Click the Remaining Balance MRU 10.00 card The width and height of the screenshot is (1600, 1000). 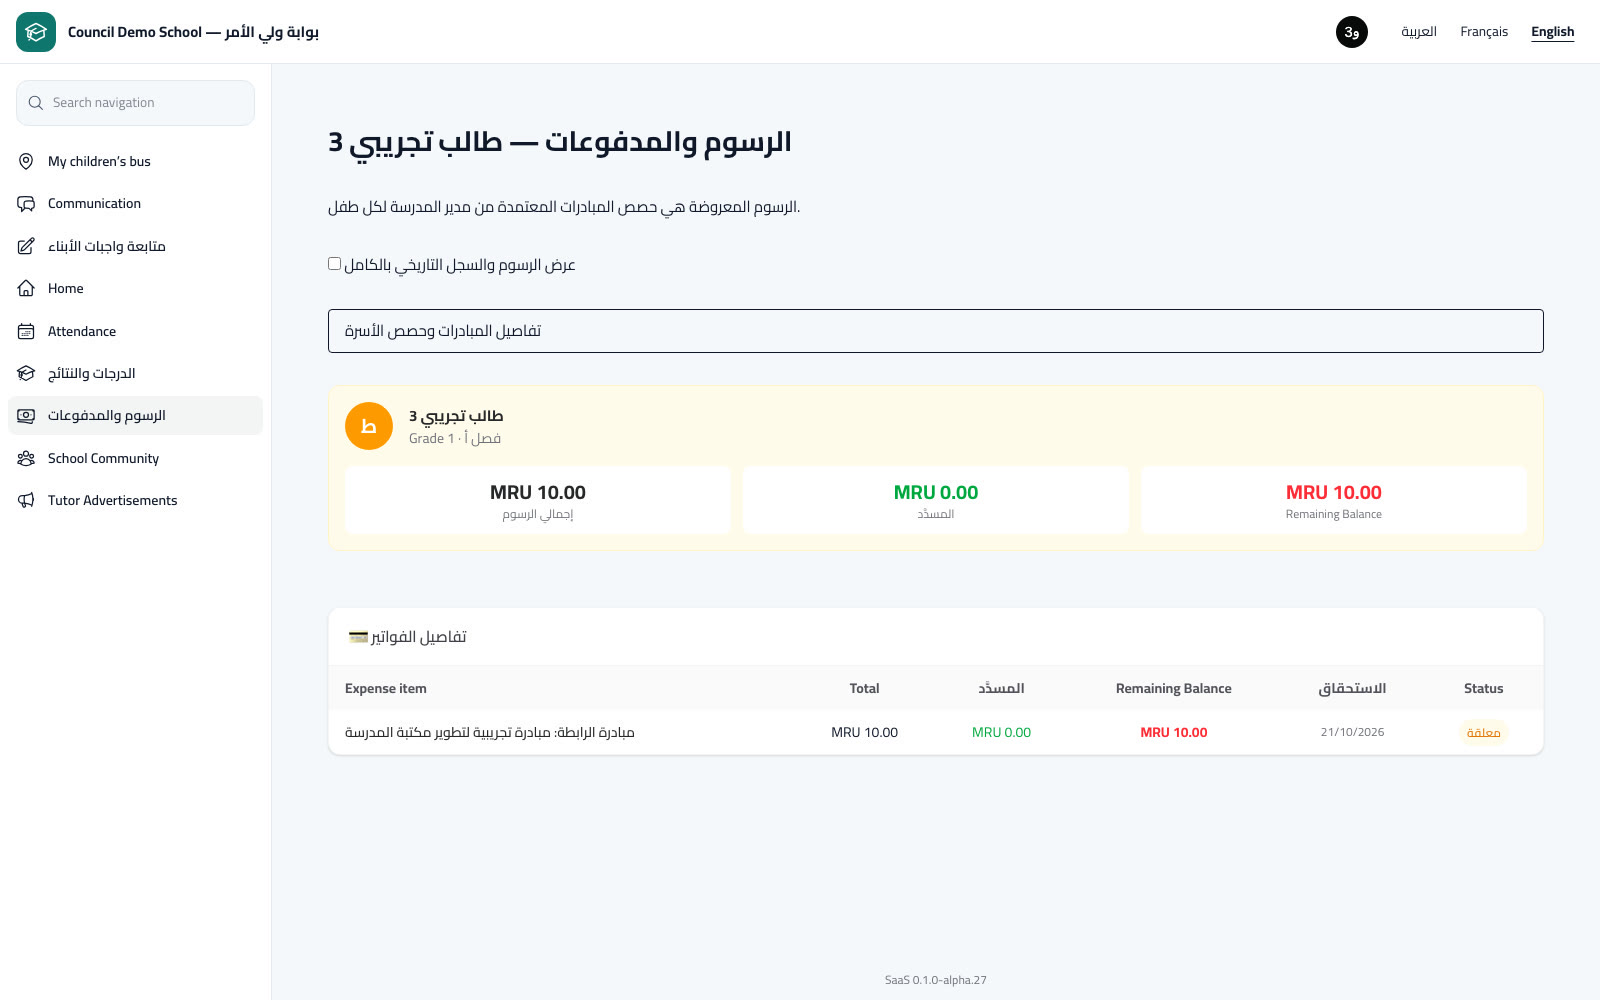pyautogui.click(x=1334, y=500)
